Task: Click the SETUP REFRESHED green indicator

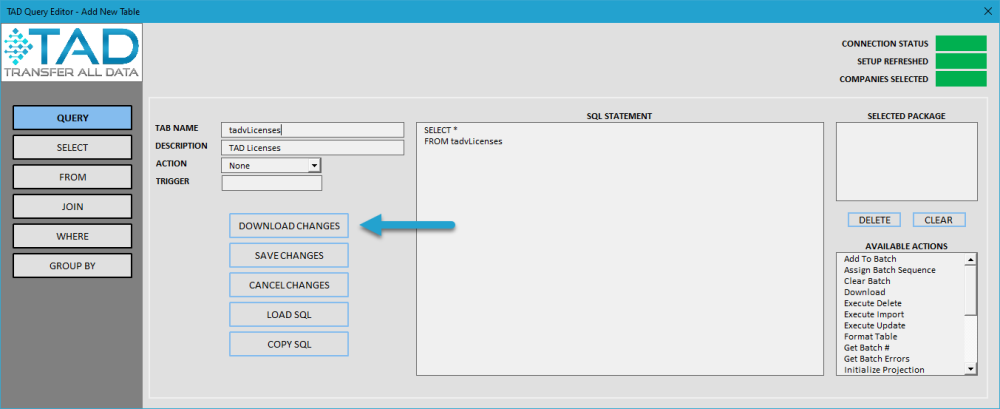Action: point(961,61)
